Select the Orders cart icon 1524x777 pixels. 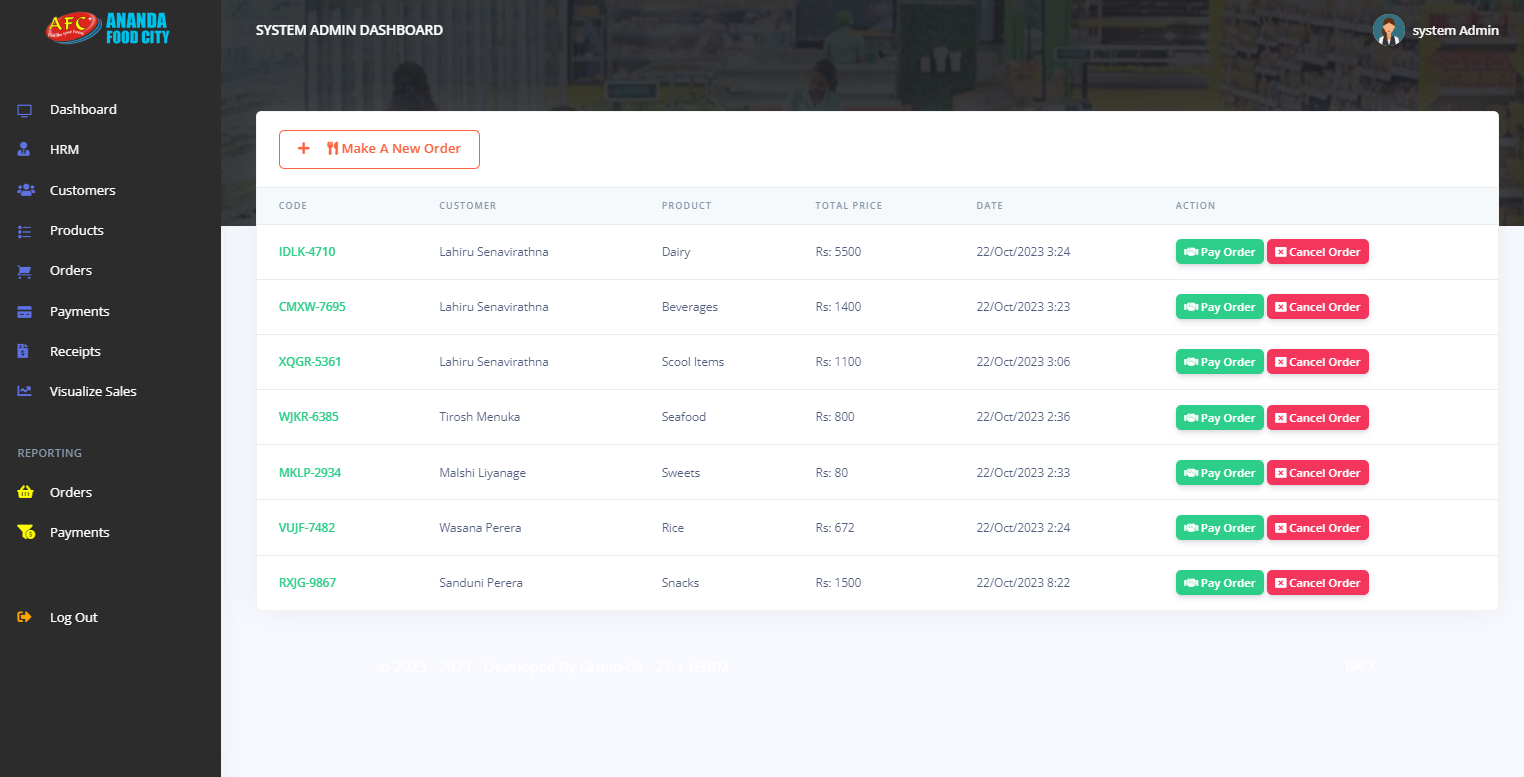(x=24, y=270)
